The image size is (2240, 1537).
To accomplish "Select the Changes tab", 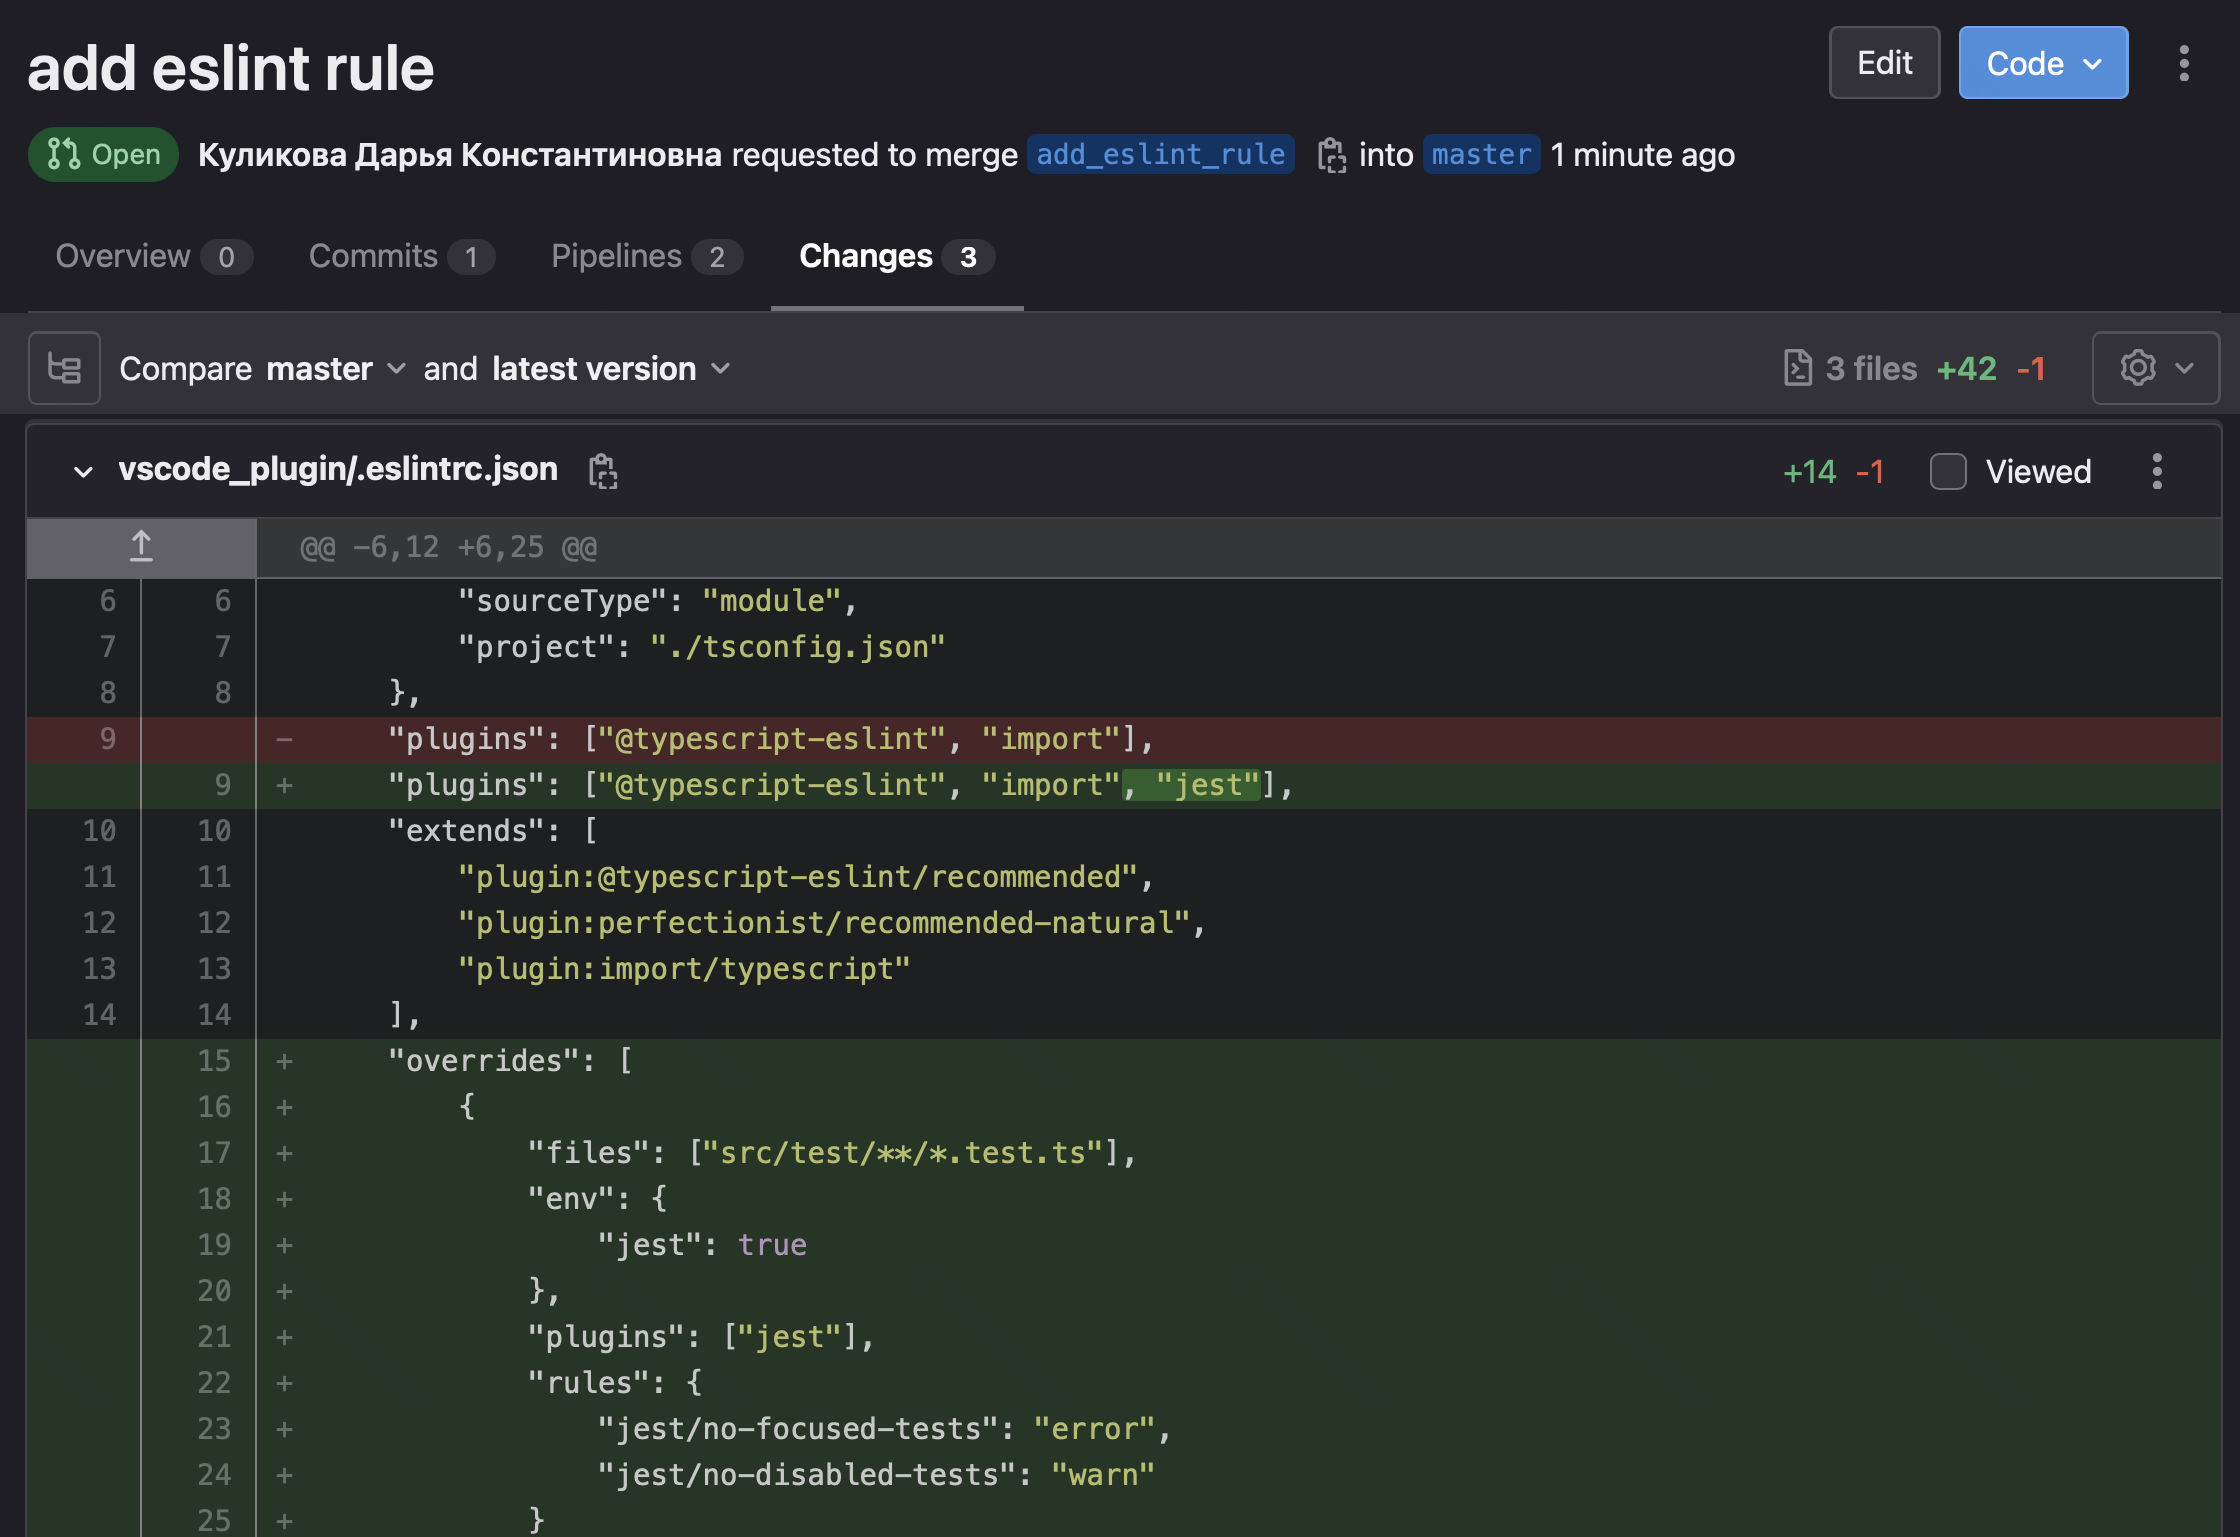I will coord(896,256).
